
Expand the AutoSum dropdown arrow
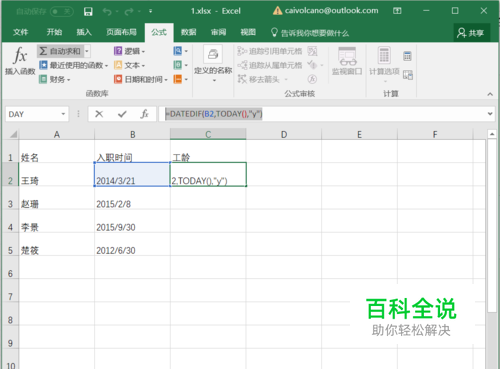point(87,51)
